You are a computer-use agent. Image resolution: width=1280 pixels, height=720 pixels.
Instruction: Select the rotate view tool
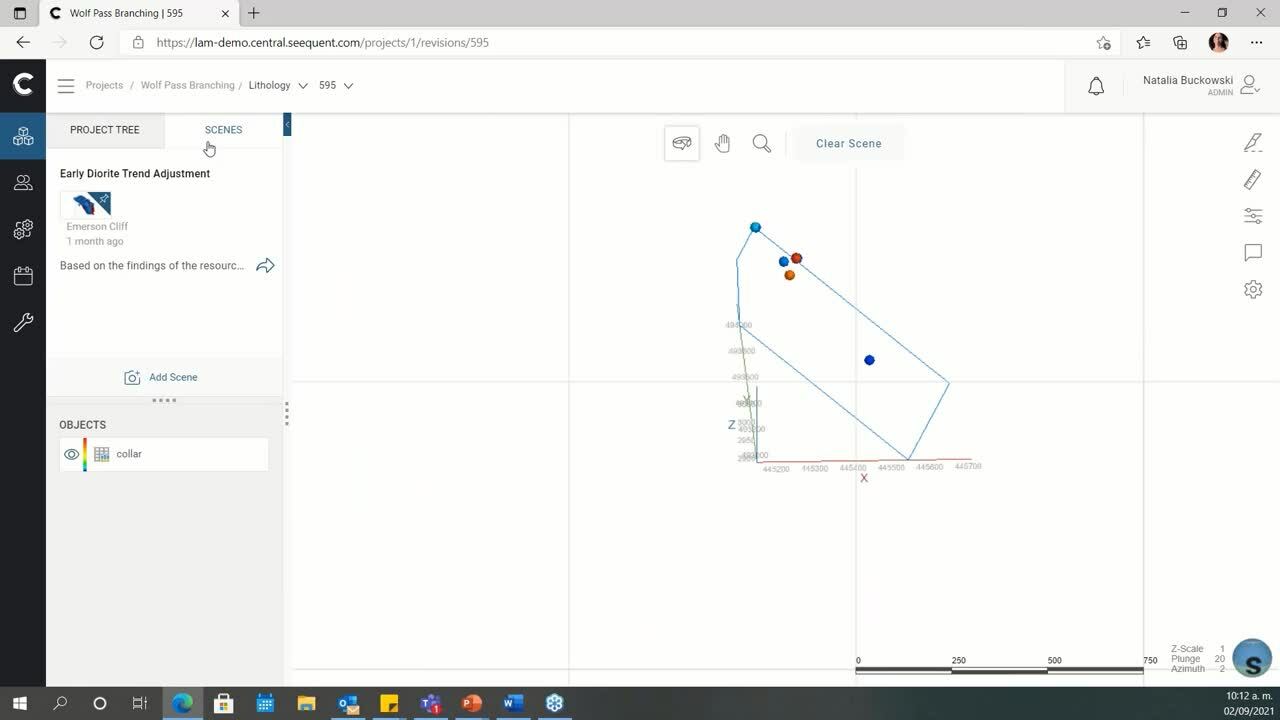[x=682, y=143]
